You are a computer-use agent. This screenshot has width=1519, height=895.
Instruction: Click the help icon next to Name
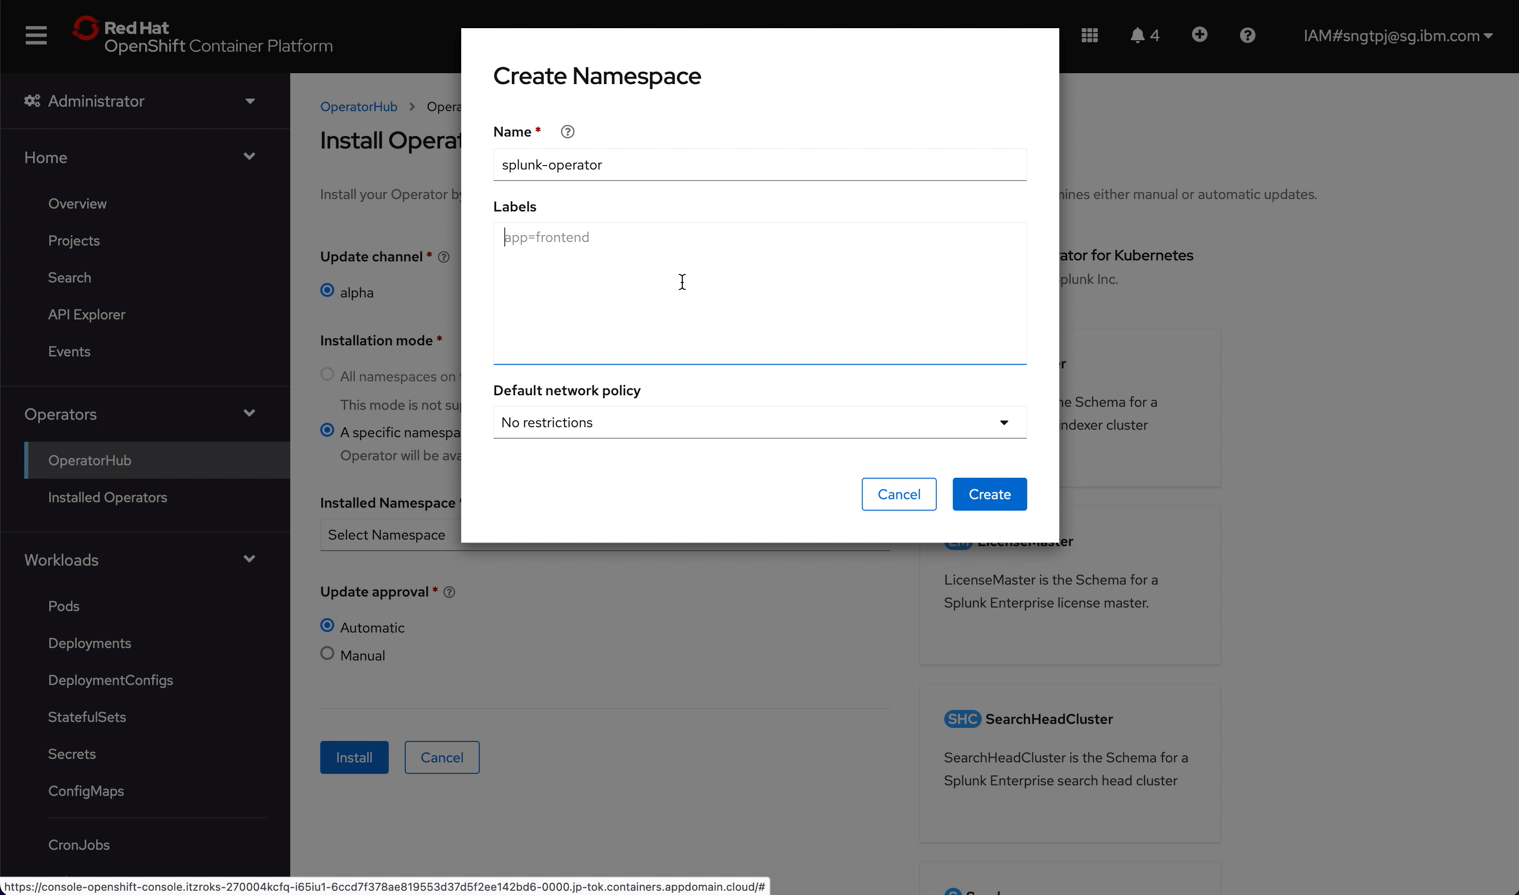pos(567,132)
